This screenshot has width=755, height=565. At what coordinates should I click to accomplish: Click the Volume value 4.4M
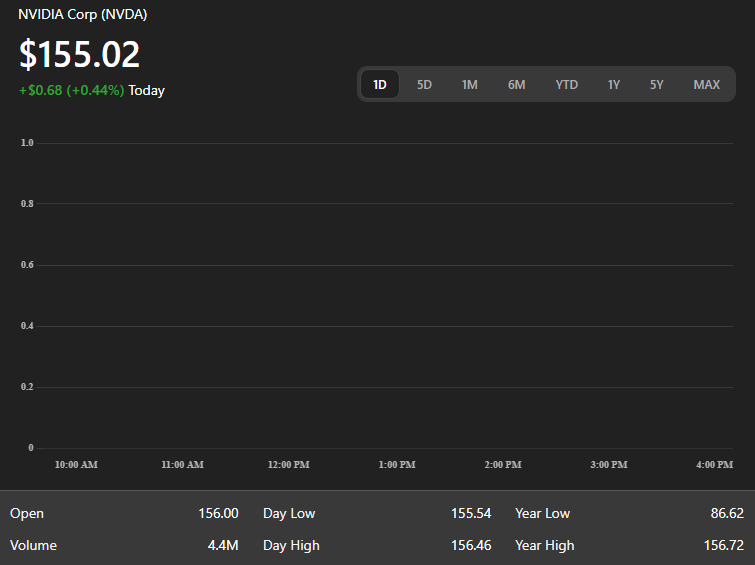point(223,545)
